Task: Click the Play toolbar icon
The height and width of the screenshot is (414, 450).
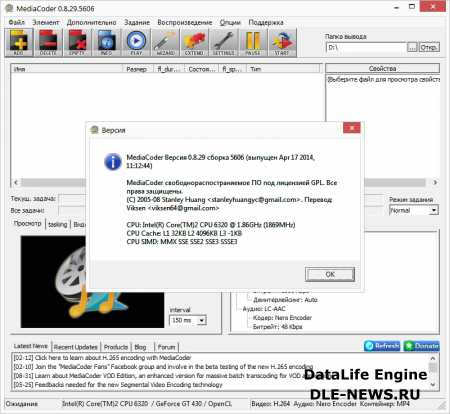Action: 136,42
